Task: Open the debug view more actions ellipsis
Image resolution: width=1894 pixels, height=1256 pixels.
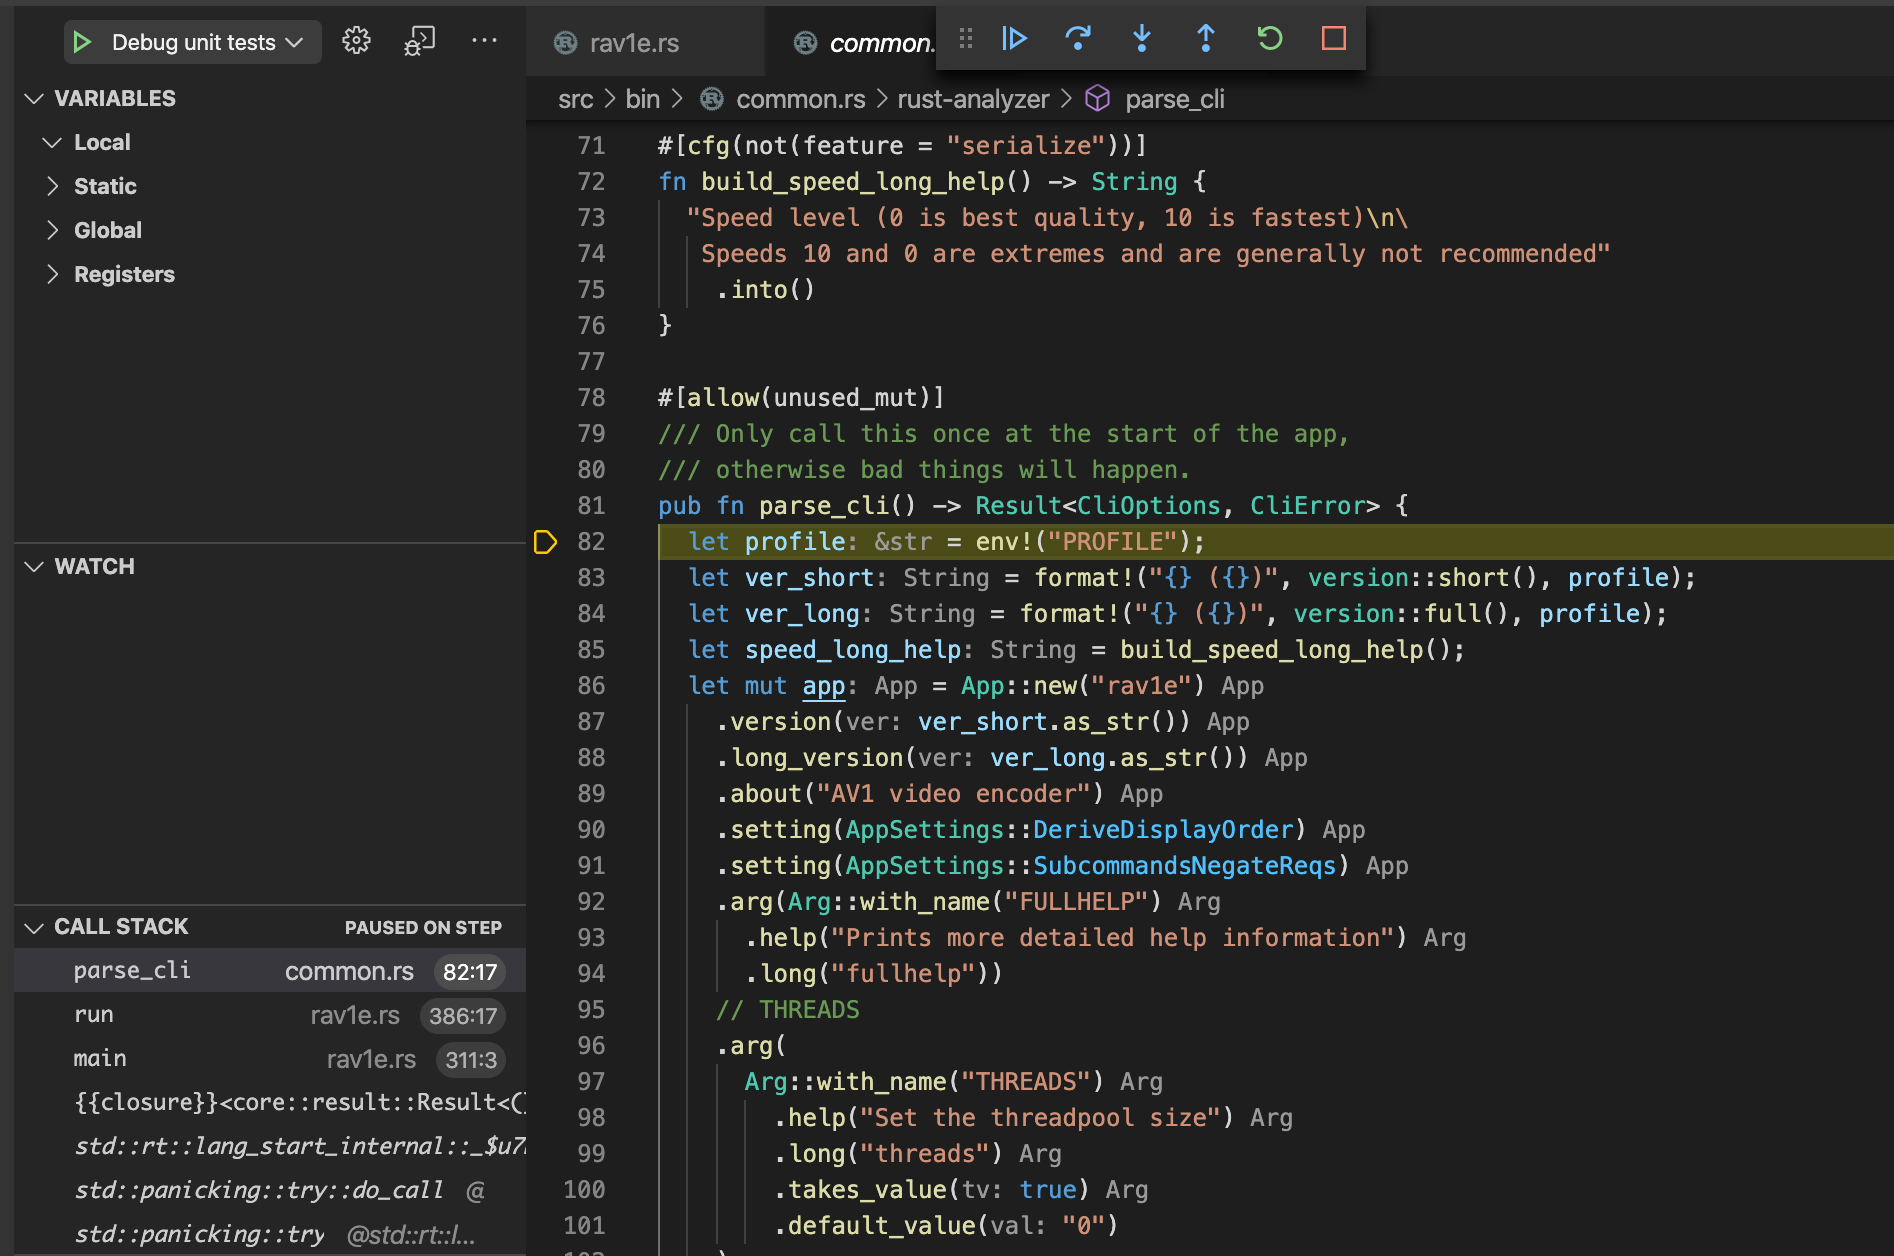Action: click(484, 41)
